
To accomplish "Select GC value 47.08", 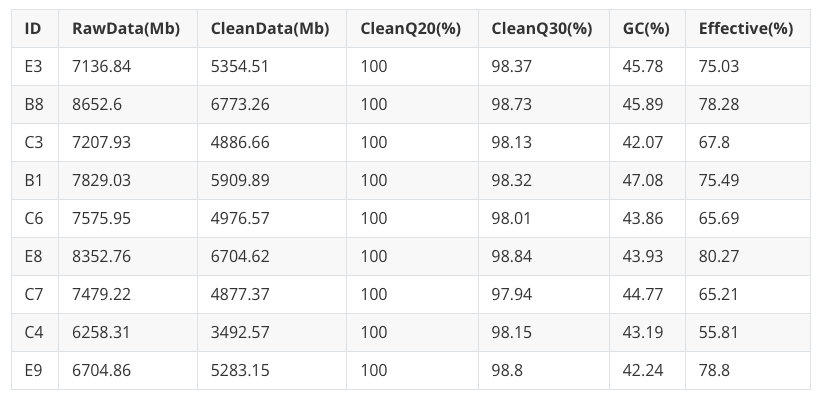I will (642, 180).
